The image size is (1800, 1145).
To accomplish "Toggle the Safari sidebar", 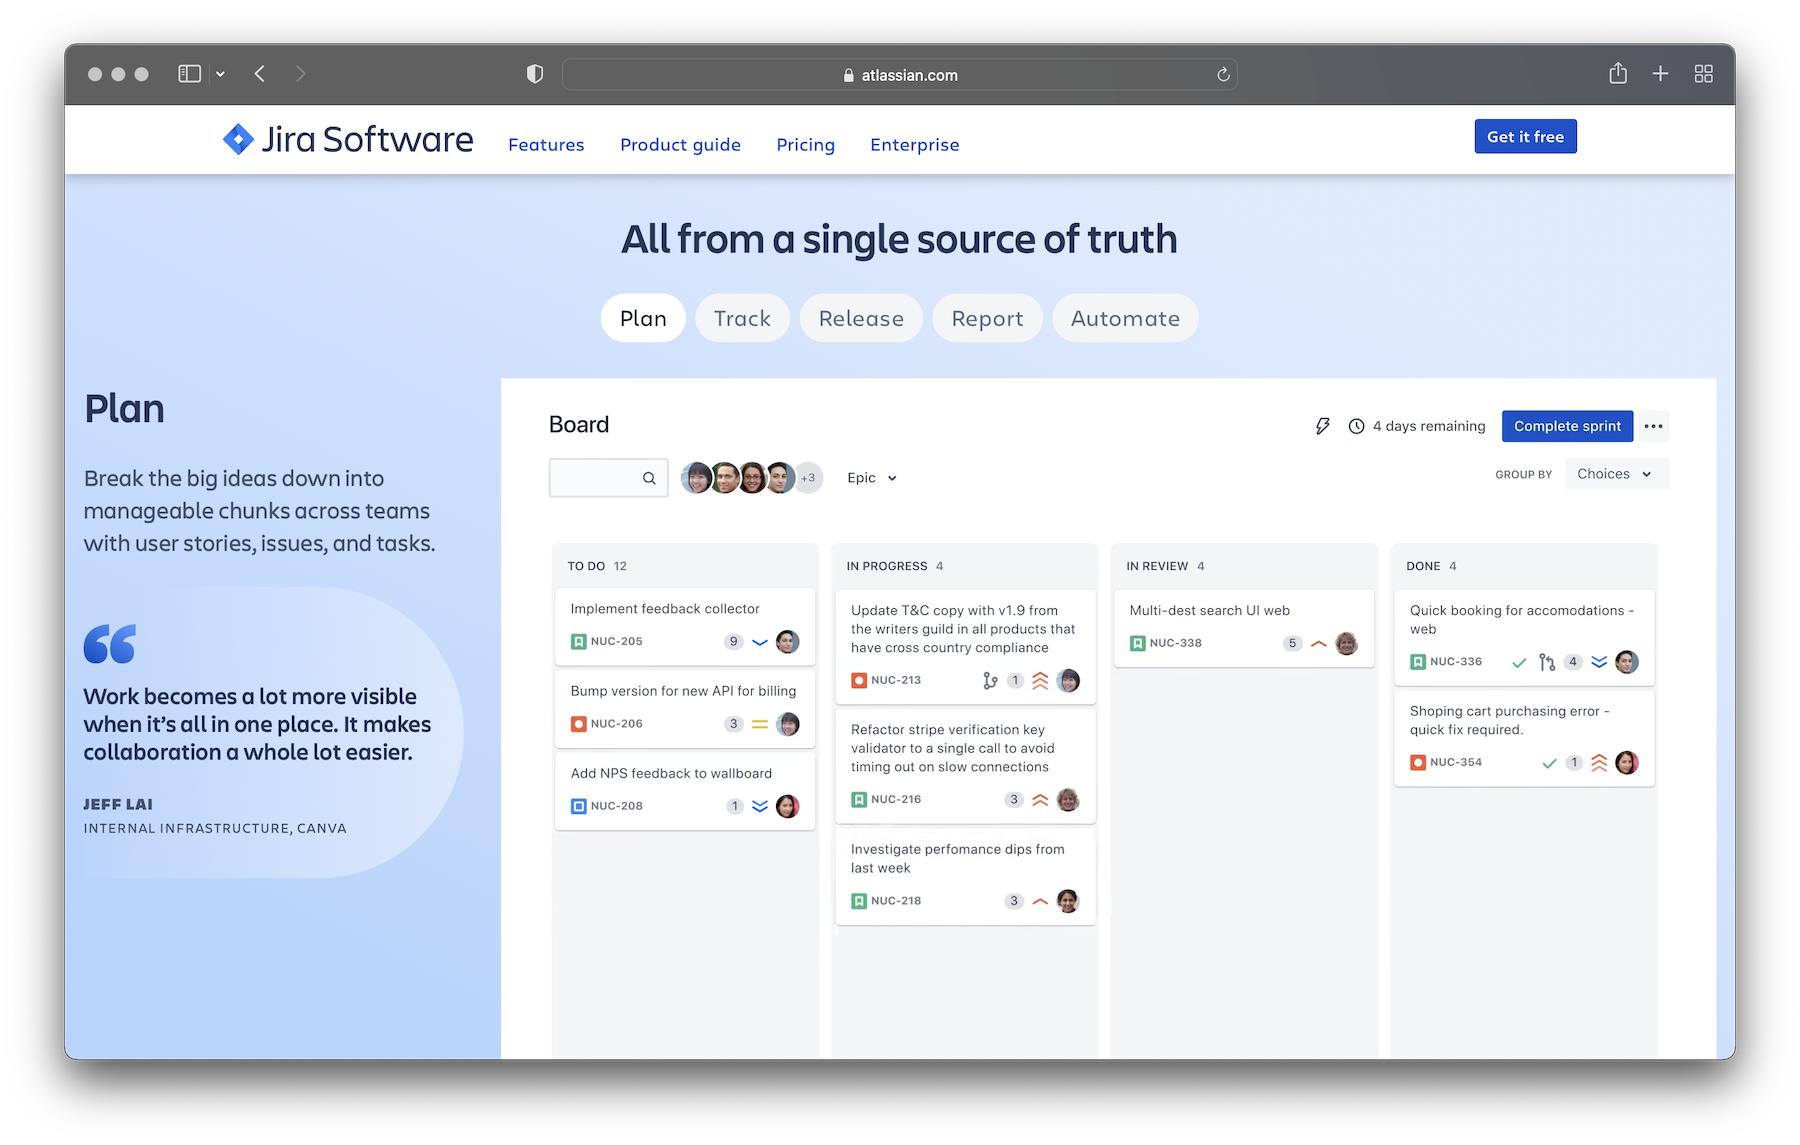I will [x=189, y=73].
